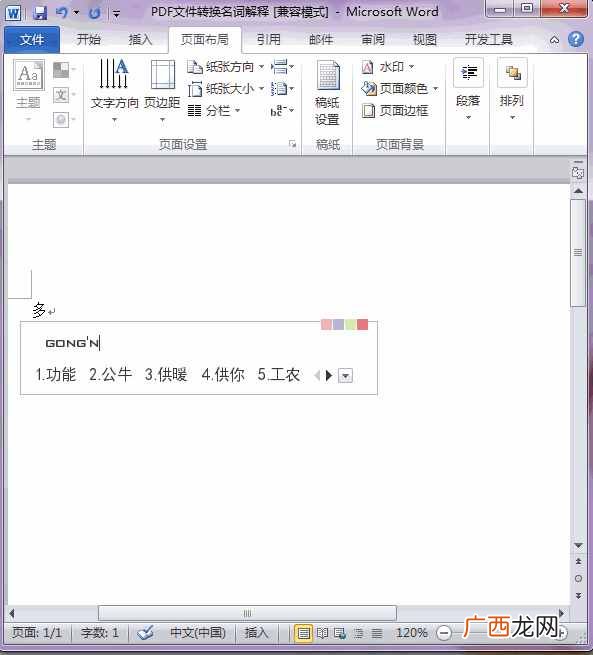Click the Save icon in quick access toolbar

click(x=40, y=13)
